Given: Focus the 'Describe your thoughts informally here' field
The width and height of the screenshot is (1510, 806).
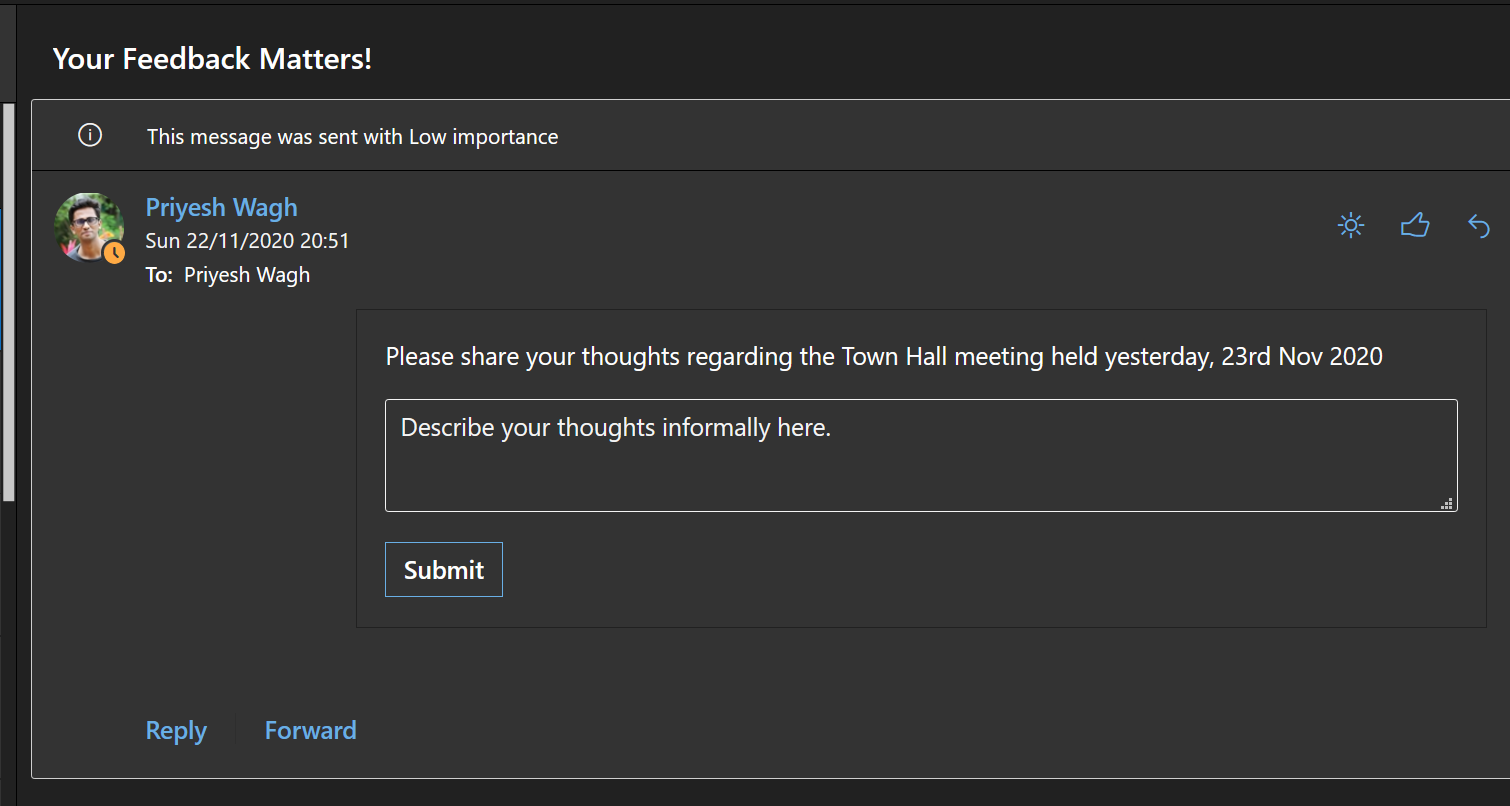Looking at the screenshot, I should pos(921,456).
